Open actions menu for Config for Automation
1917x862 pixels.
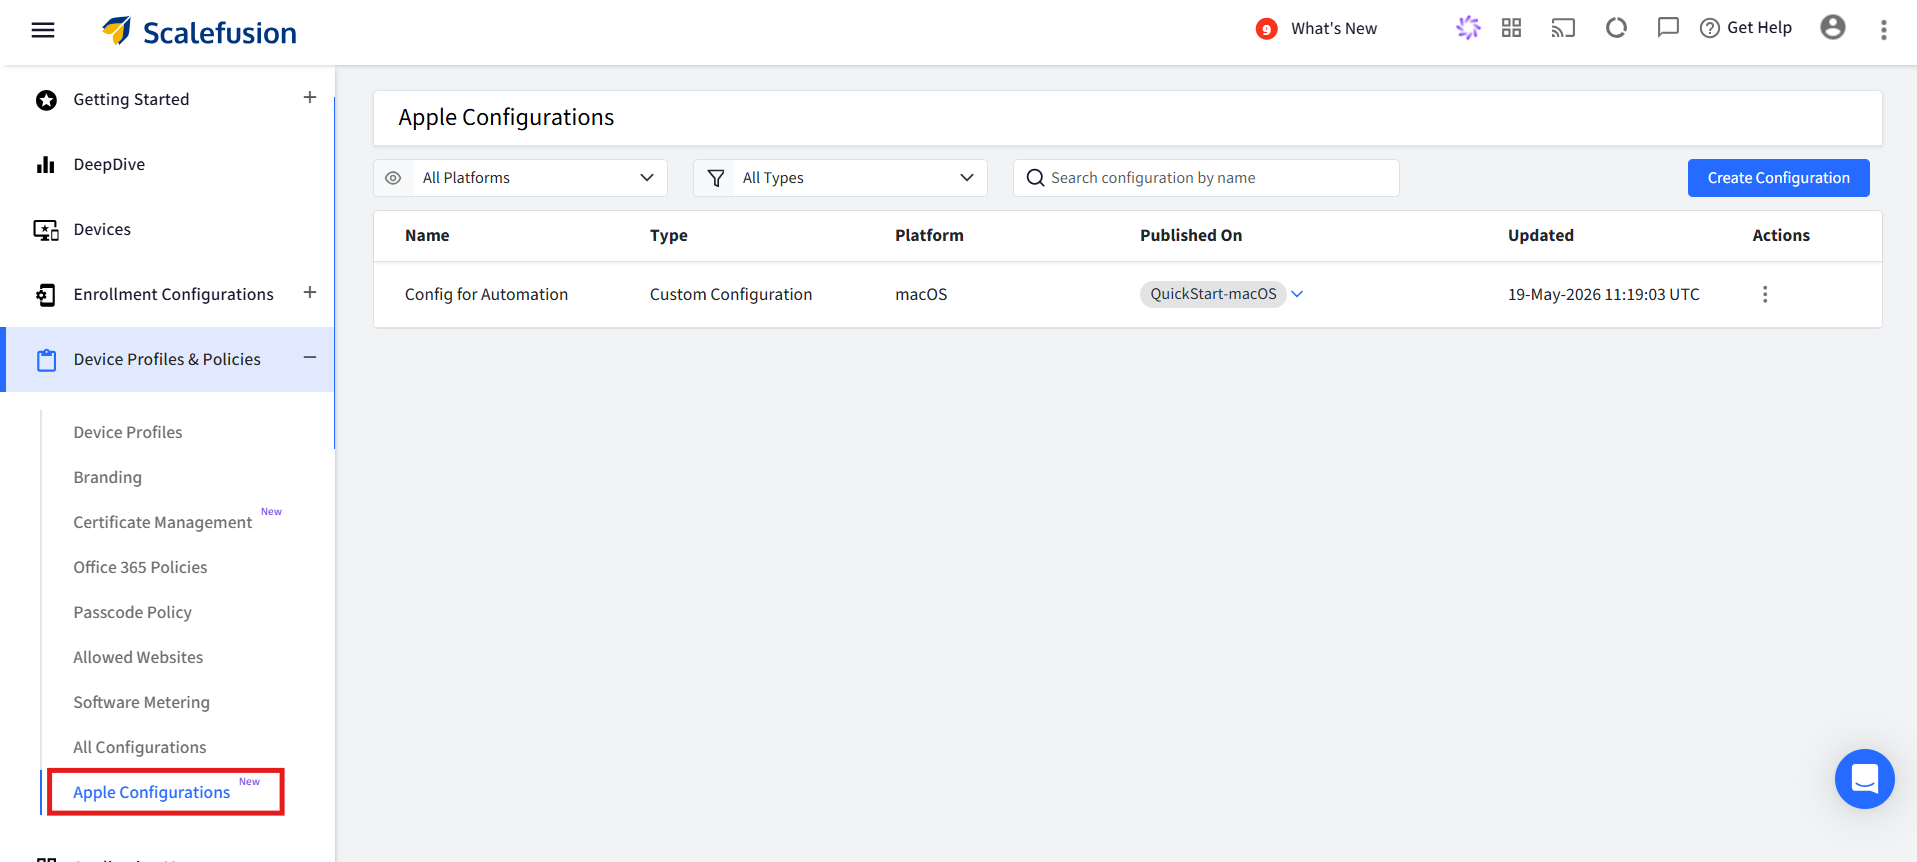1765,294
